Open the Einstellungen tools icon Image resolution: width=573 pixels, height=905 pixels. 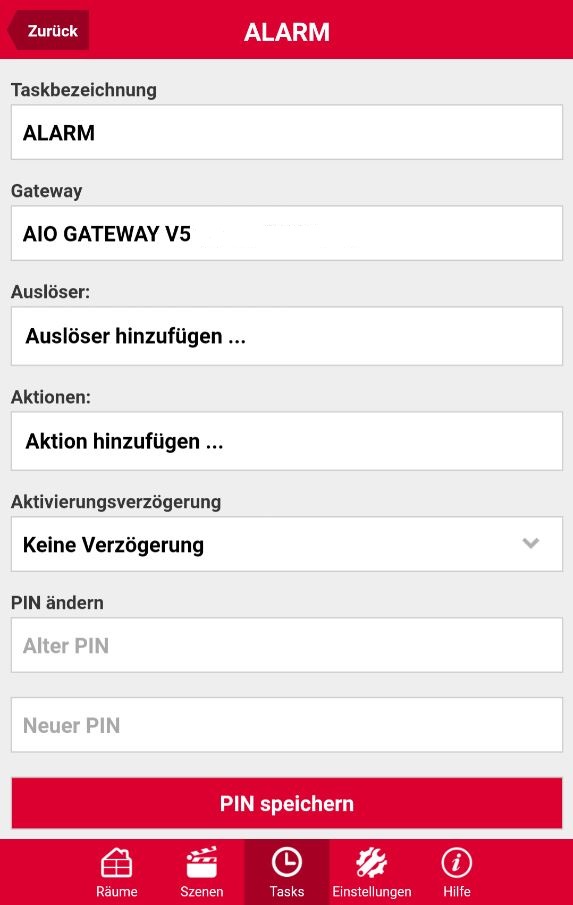click(372, 863)
